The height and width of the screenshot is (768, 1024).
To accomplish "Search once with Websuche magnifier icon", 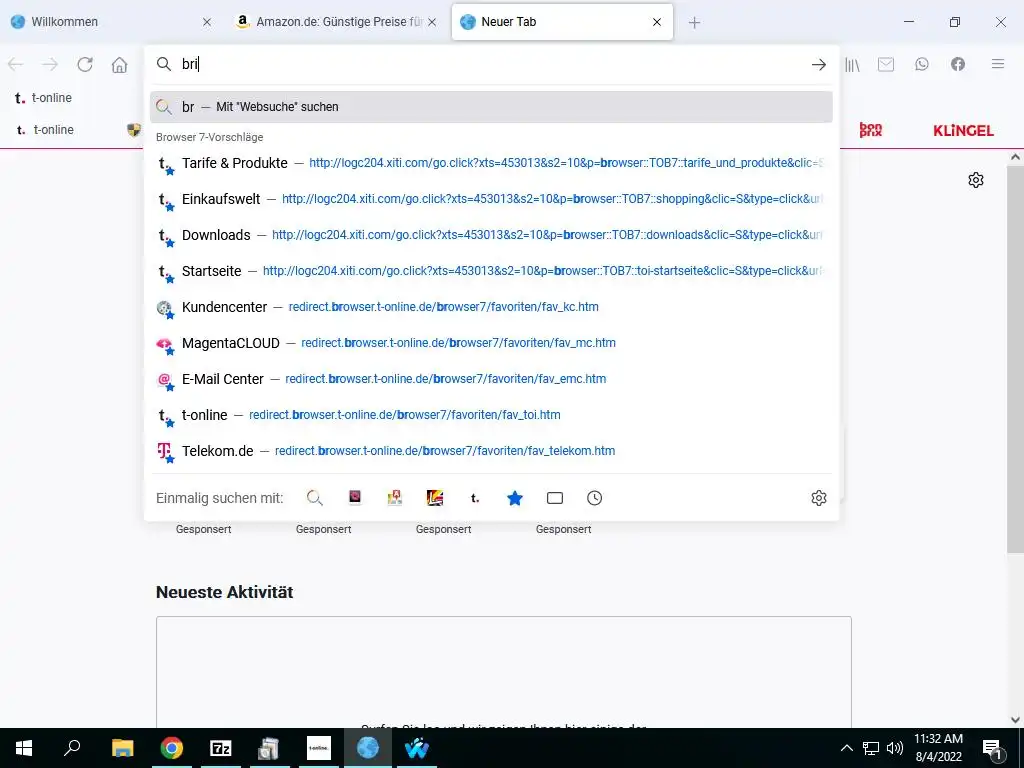I will pos(315,498).
